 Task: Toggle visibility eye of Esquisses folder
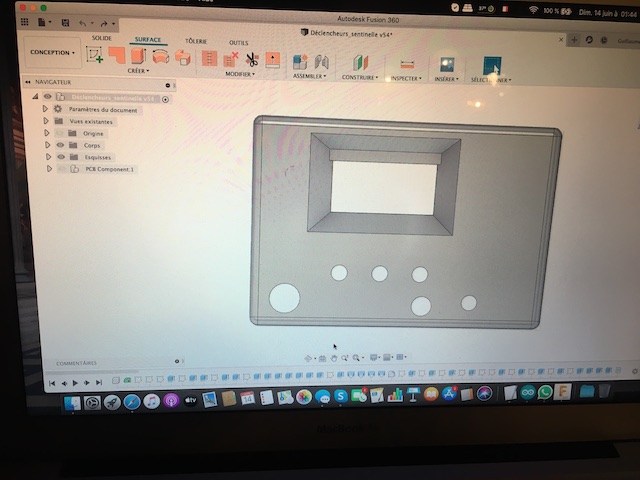[x=60, y=157]
